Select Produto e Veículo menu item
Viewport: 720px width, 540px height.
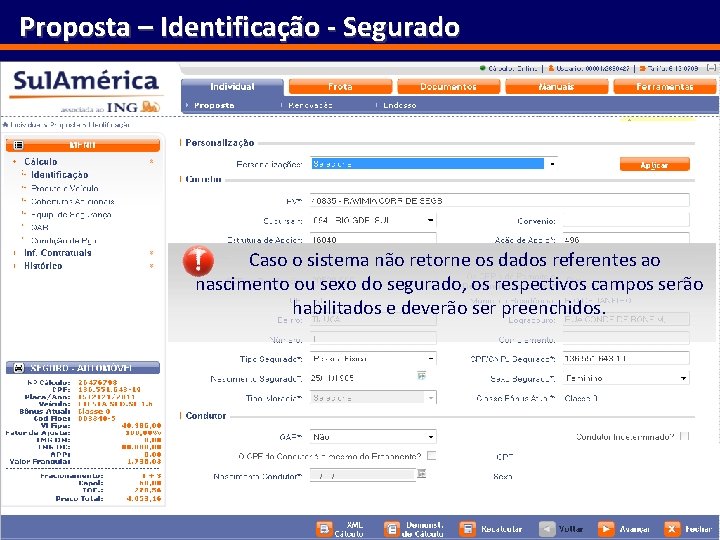click(64, 188)
